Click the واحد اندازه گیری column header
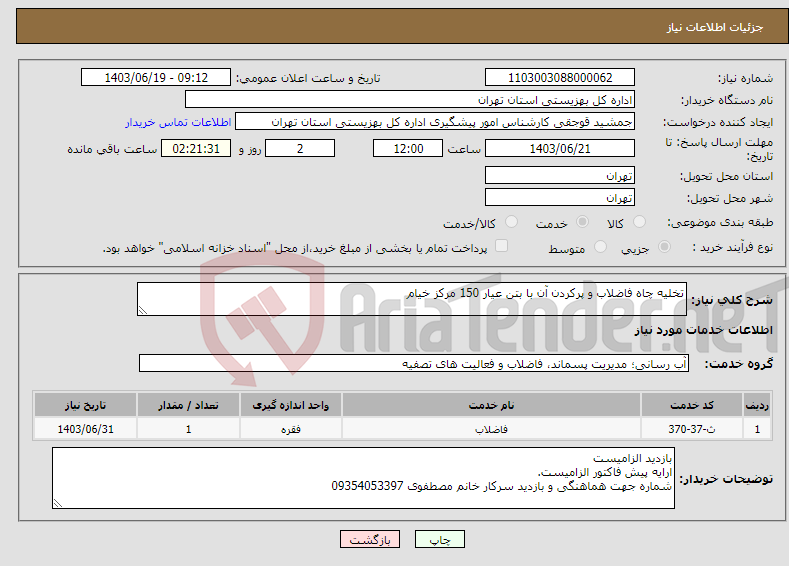The width and height of the screenshot is (789, 566). pyautogui.click(x=290, y=405)
